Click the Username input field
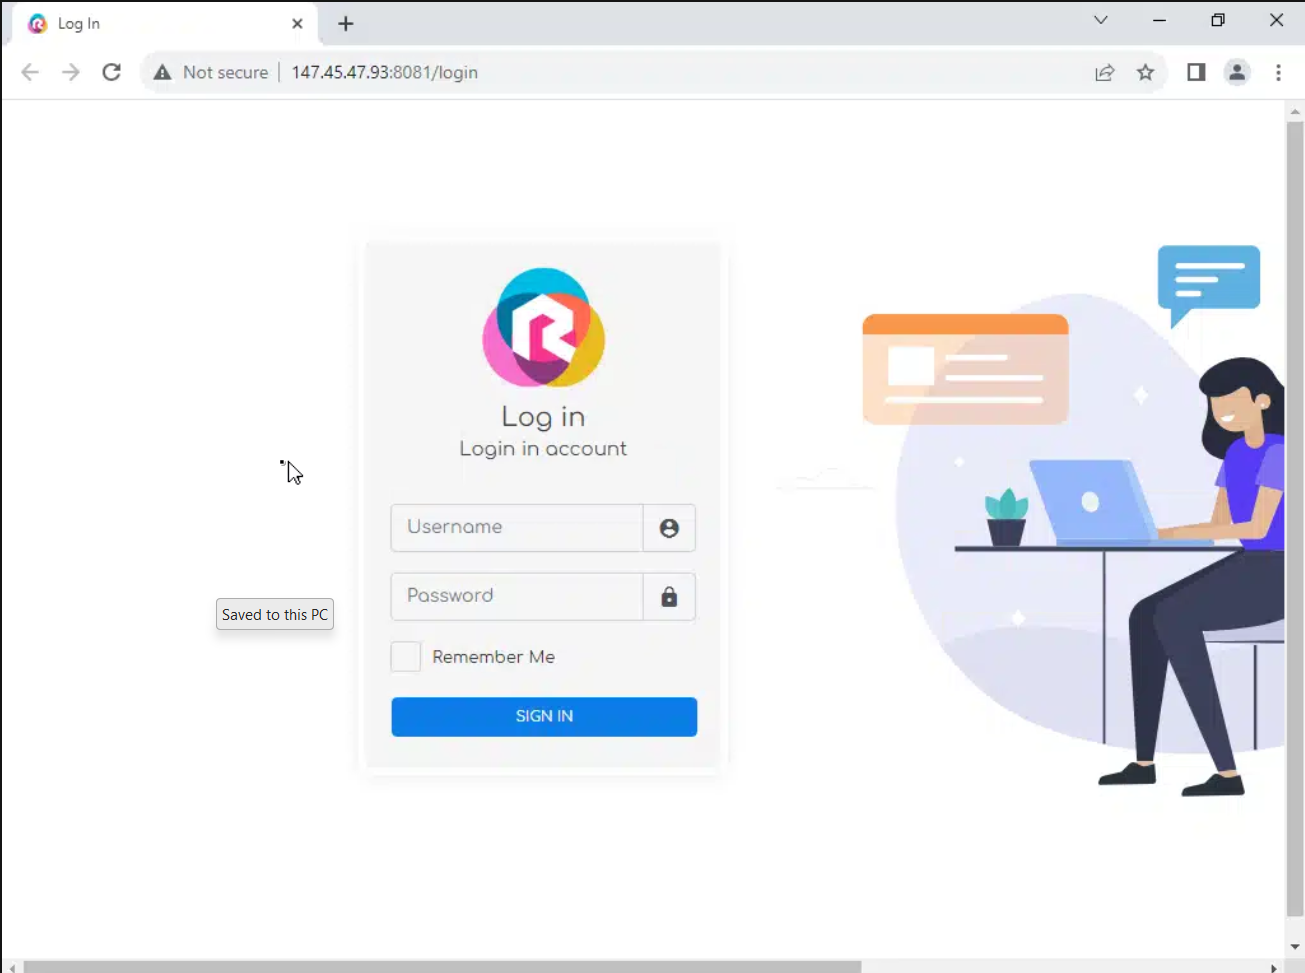 point(517,528)
